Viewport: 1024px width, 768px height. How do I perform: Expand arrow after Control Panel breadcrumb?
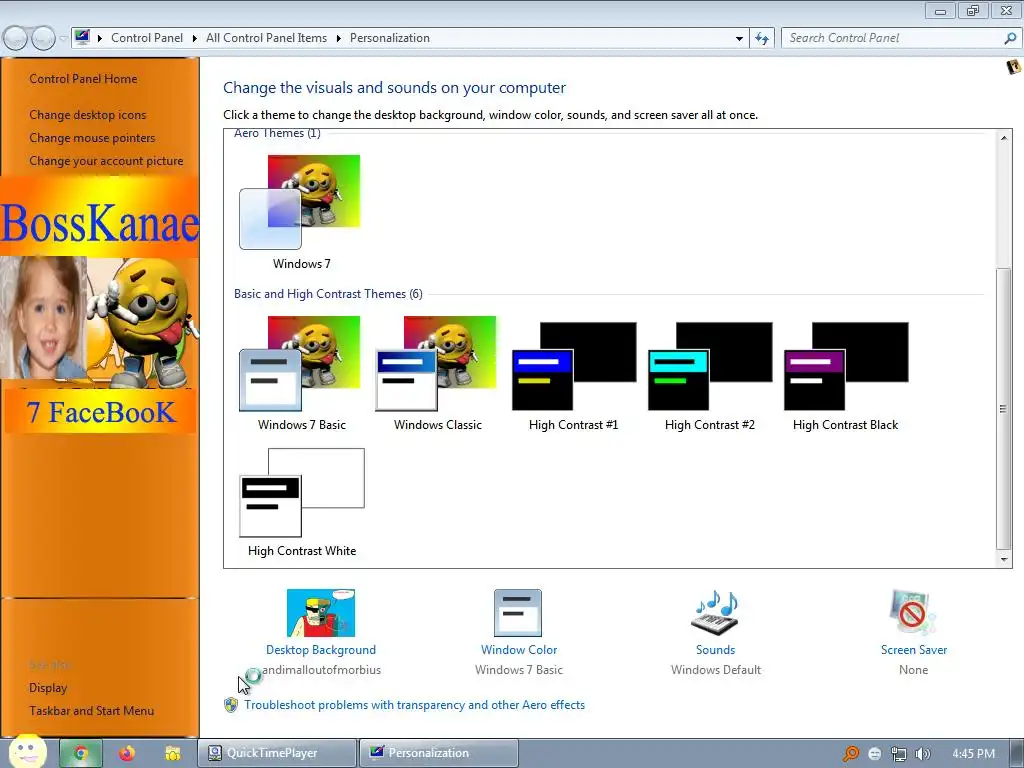(x=195, y=39)
